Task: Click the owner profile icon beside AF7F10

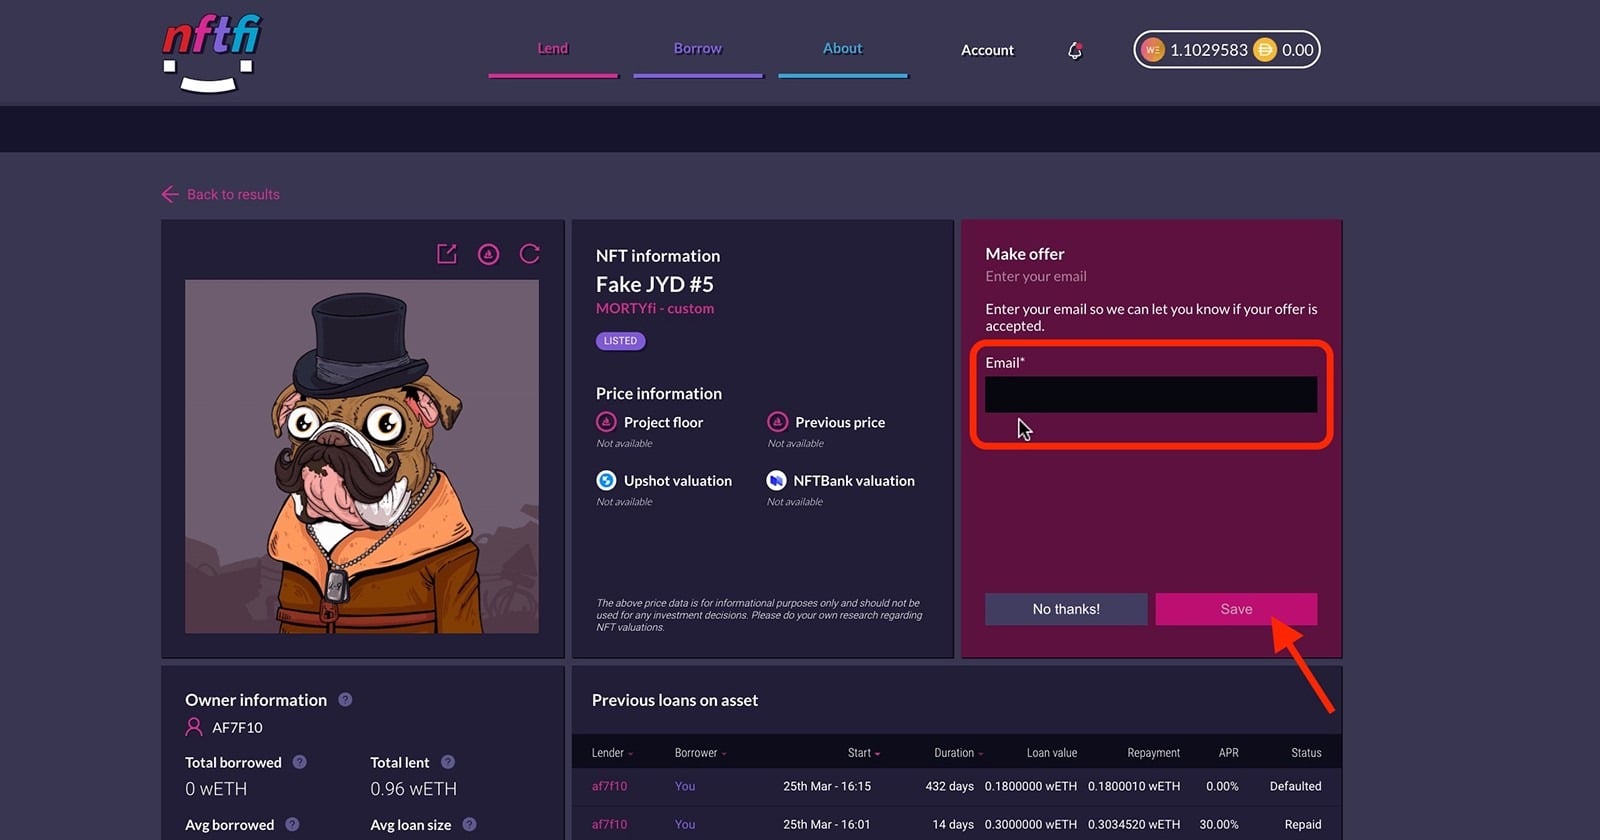Action: coord(194,727)
